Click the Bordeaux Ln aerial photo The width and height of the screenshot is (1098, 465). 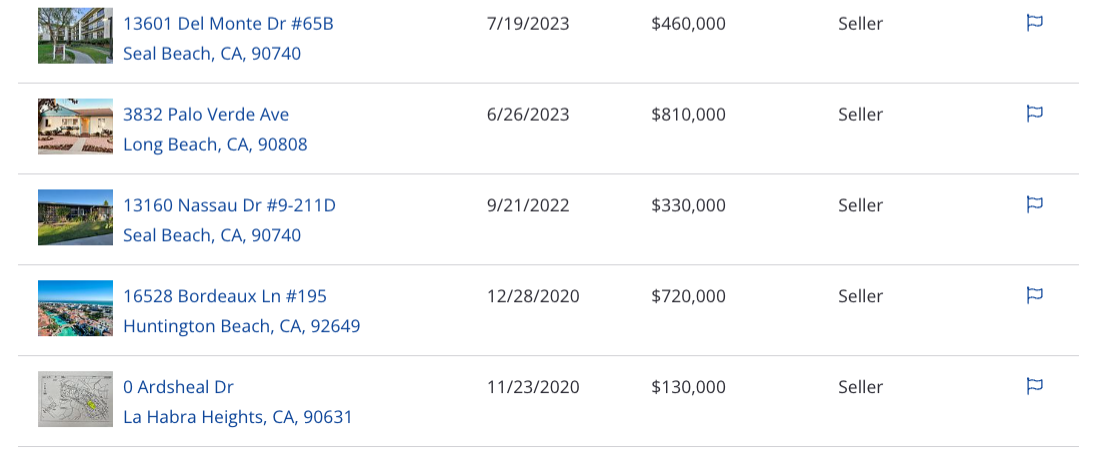pyautogui.click(x=75, y=308)
